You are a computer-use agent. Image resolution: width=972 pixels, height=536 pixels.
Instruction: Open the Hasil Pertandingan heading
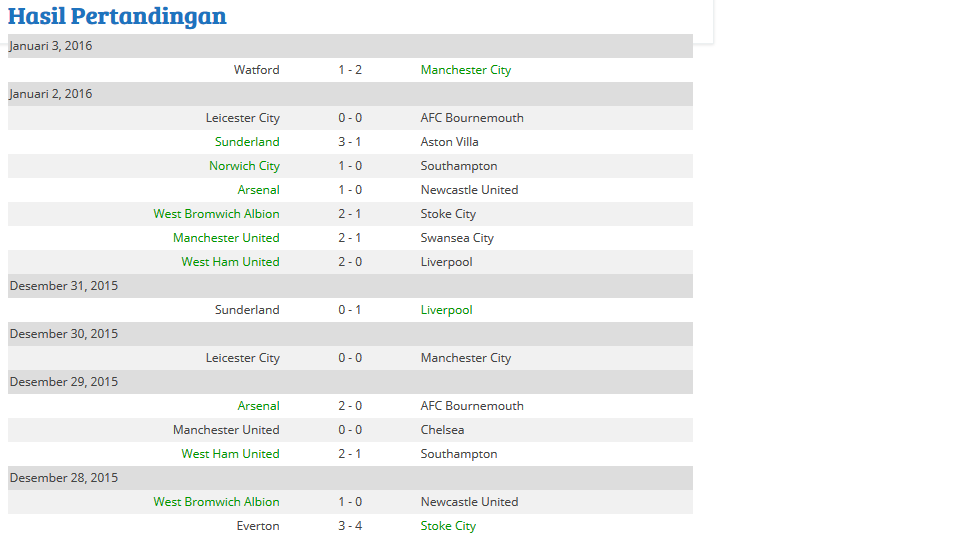pos(117,17)
